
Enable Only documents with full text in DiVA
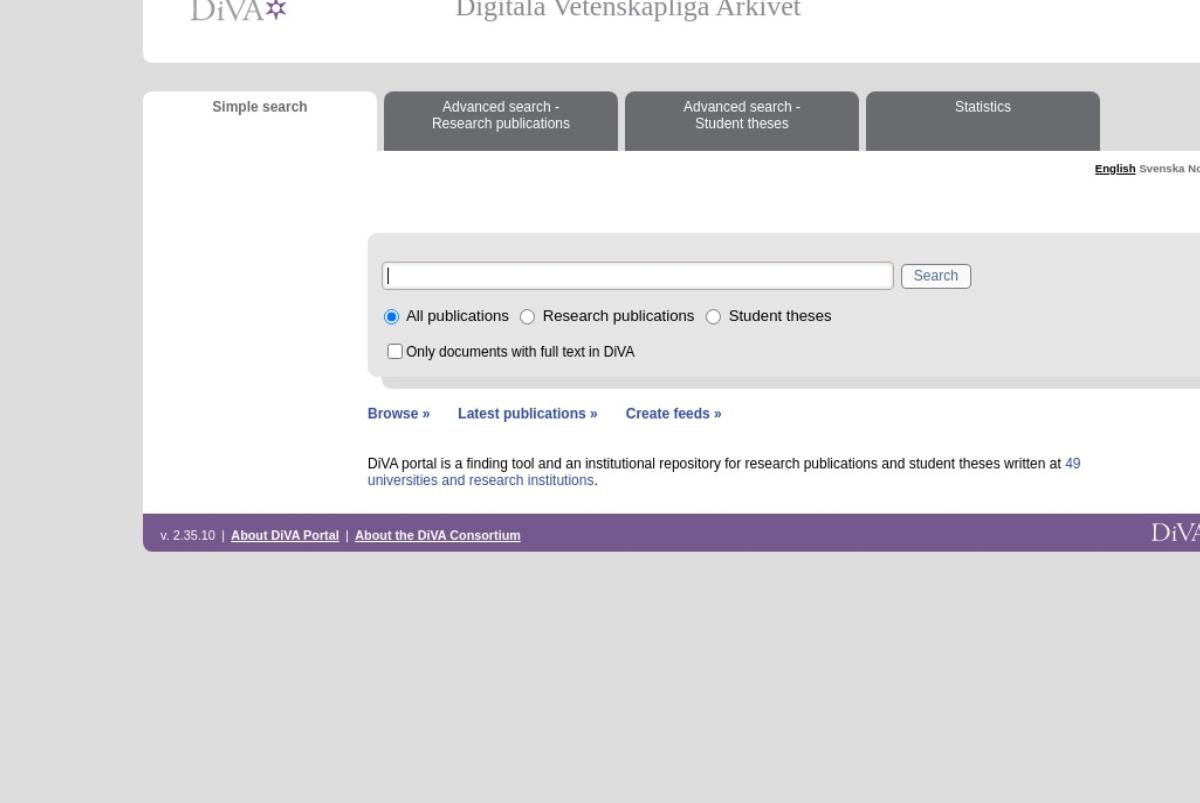[x=395, y=351]
